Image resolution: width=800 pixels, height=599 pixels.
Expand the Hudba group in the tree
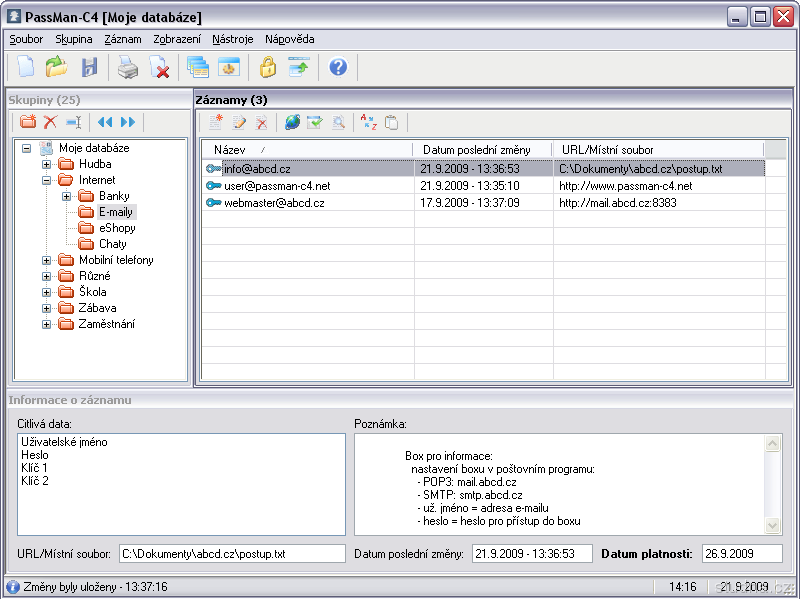click(x=47, y=164)
